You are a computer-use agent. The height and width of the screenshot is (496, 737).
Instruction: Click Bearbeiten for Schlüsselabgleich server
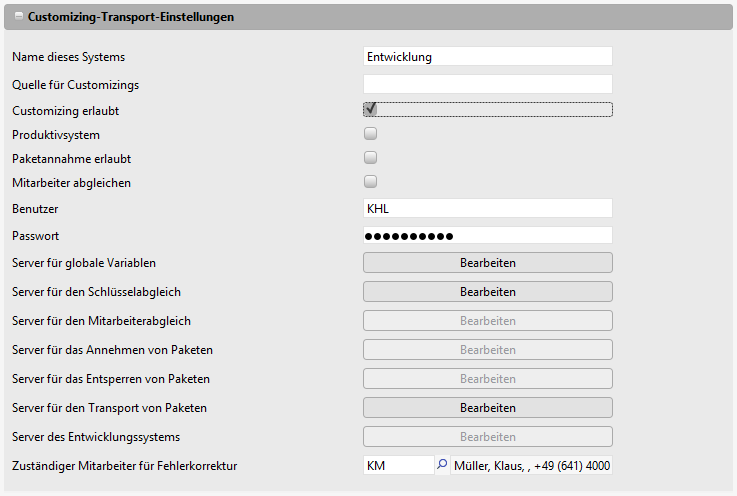click(x=487, y=292)
